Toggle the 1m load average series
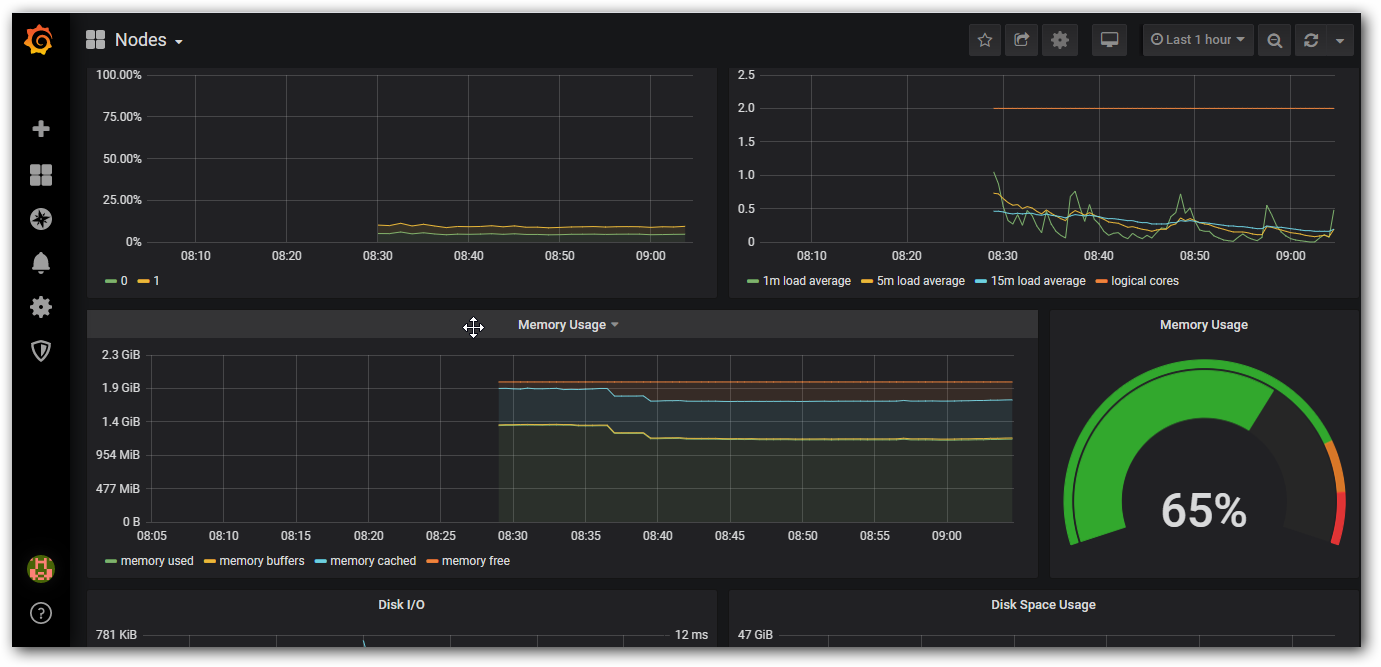1381x667 pixels. (x=806, y=281)
